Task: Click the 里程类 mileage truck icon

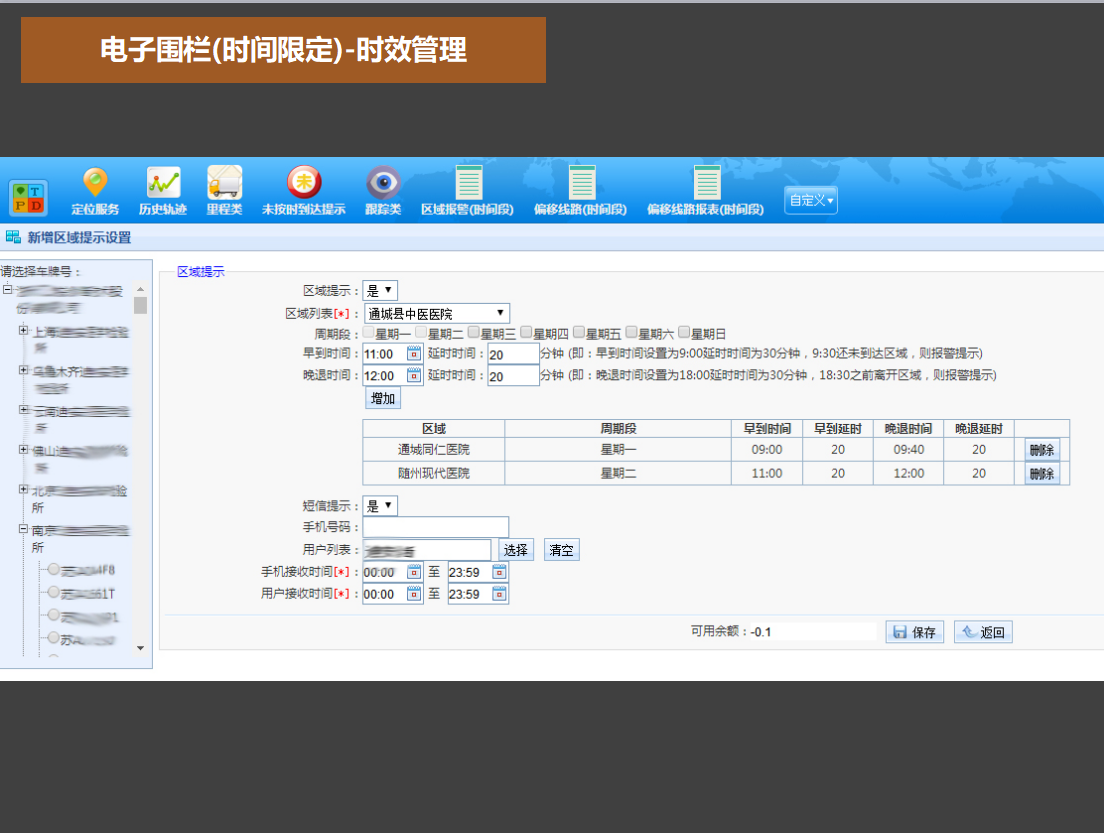Action: click(224, 184)
